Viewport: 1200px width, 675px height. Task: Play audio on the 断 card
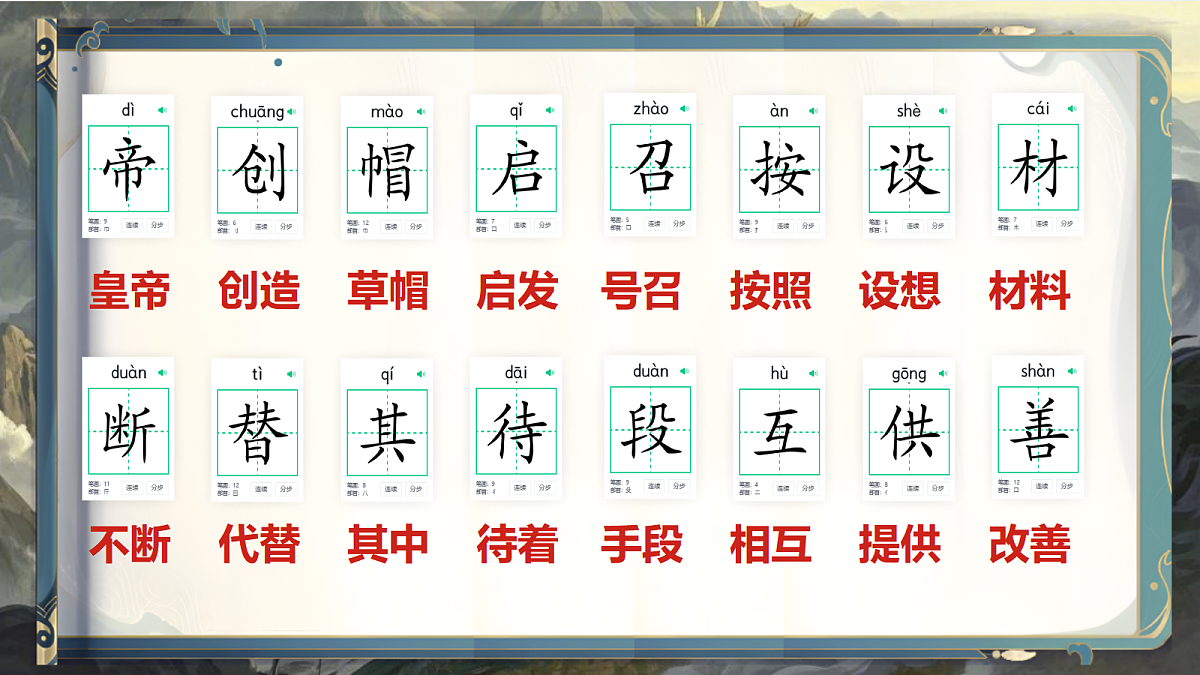tap(163, 373)
